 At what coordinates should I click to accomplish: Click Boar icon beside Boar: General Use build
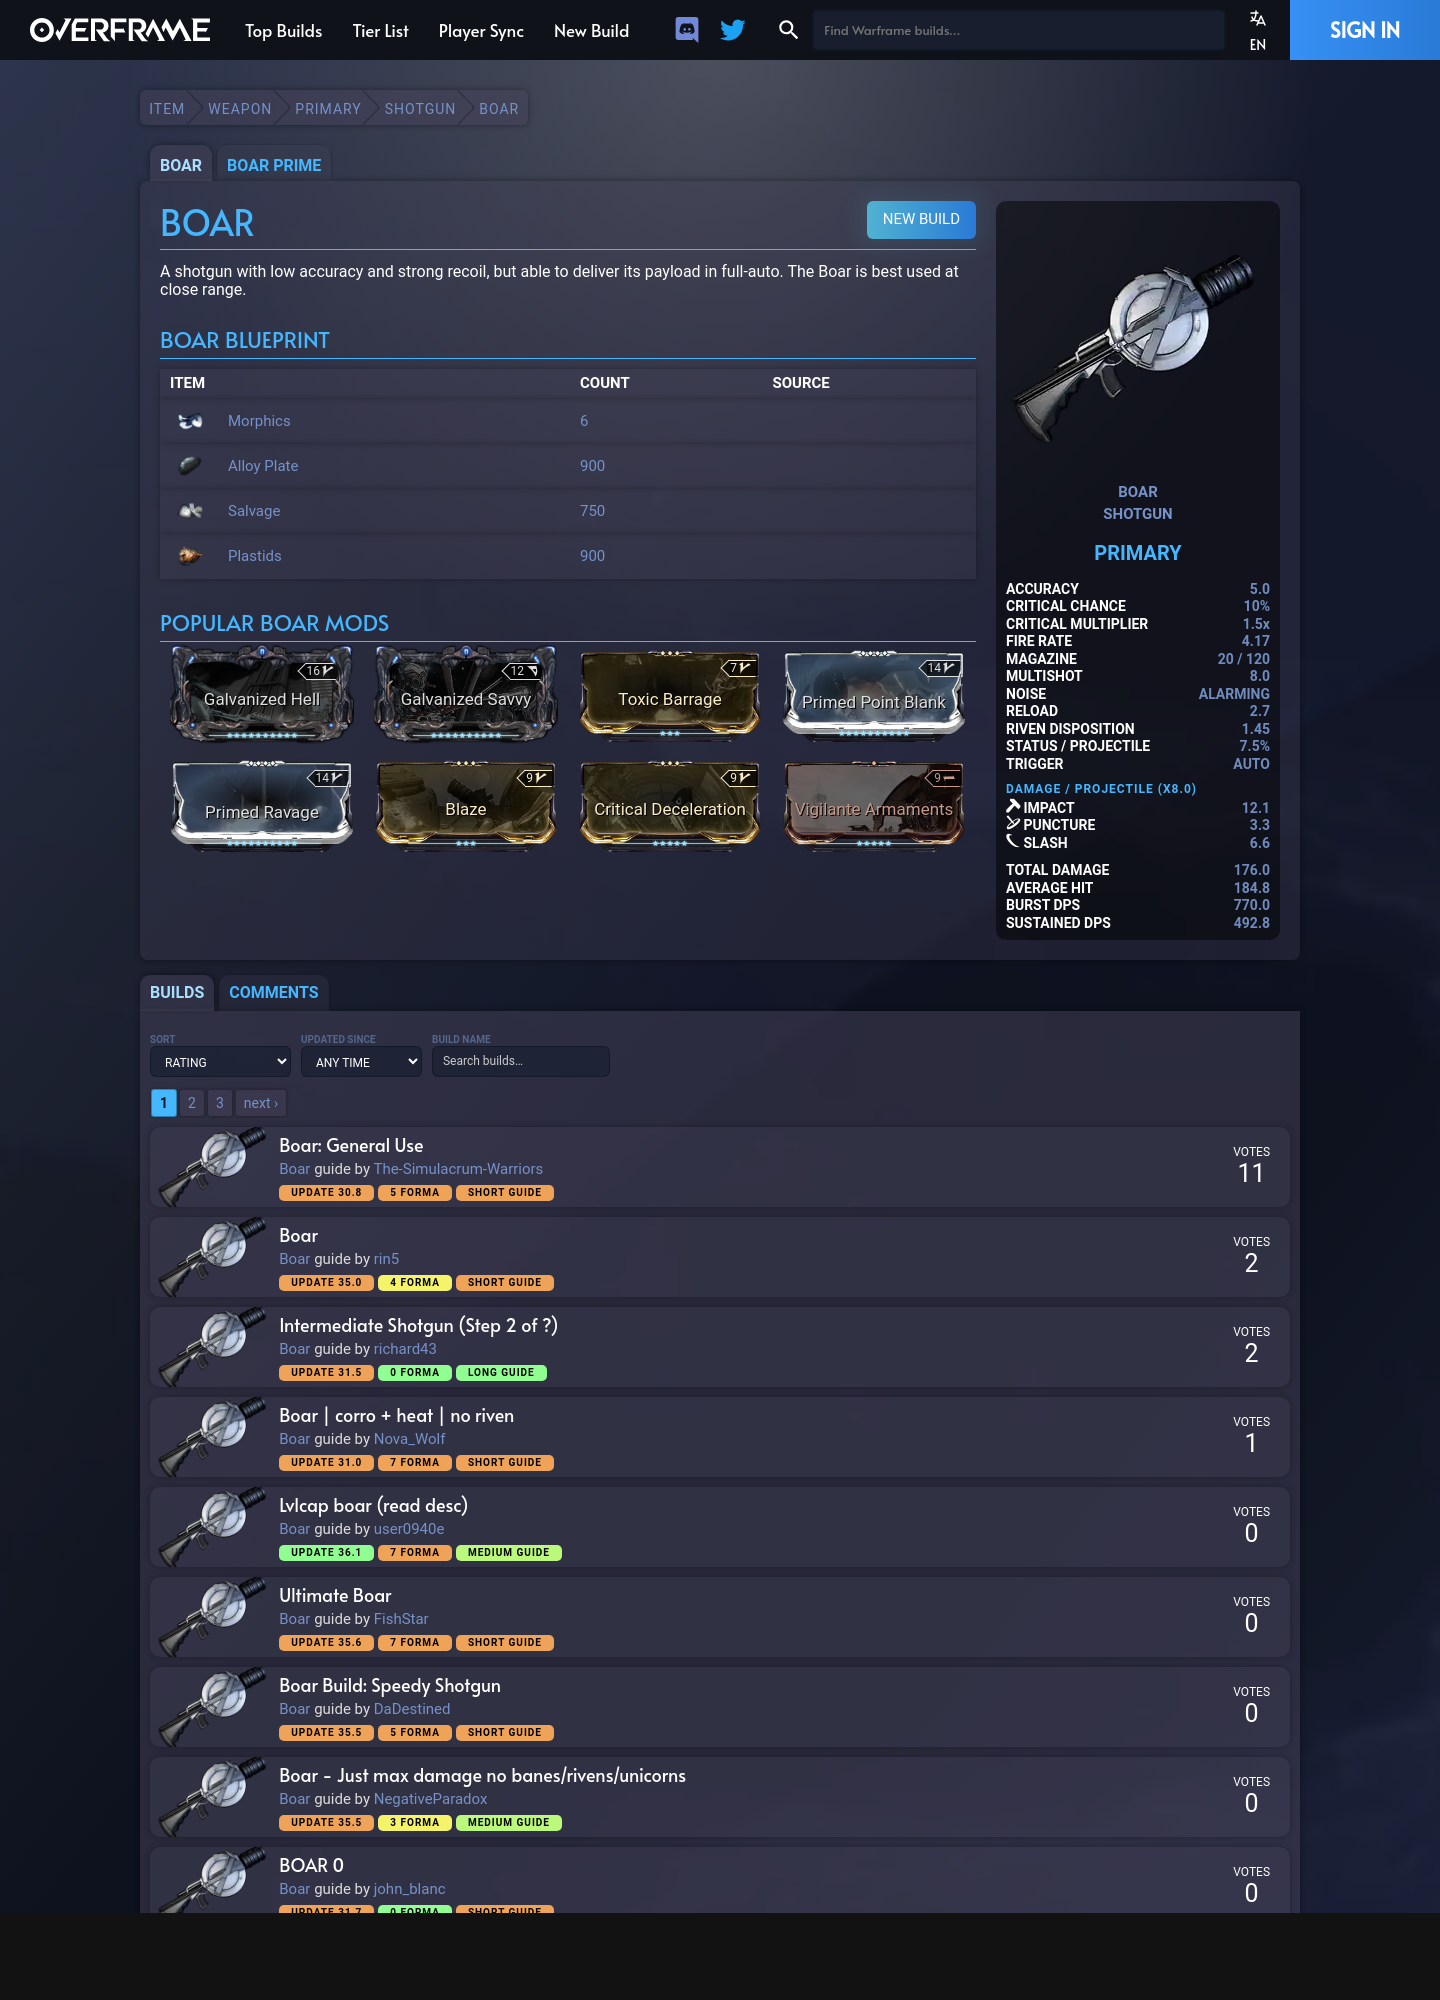click(214, 1167)
